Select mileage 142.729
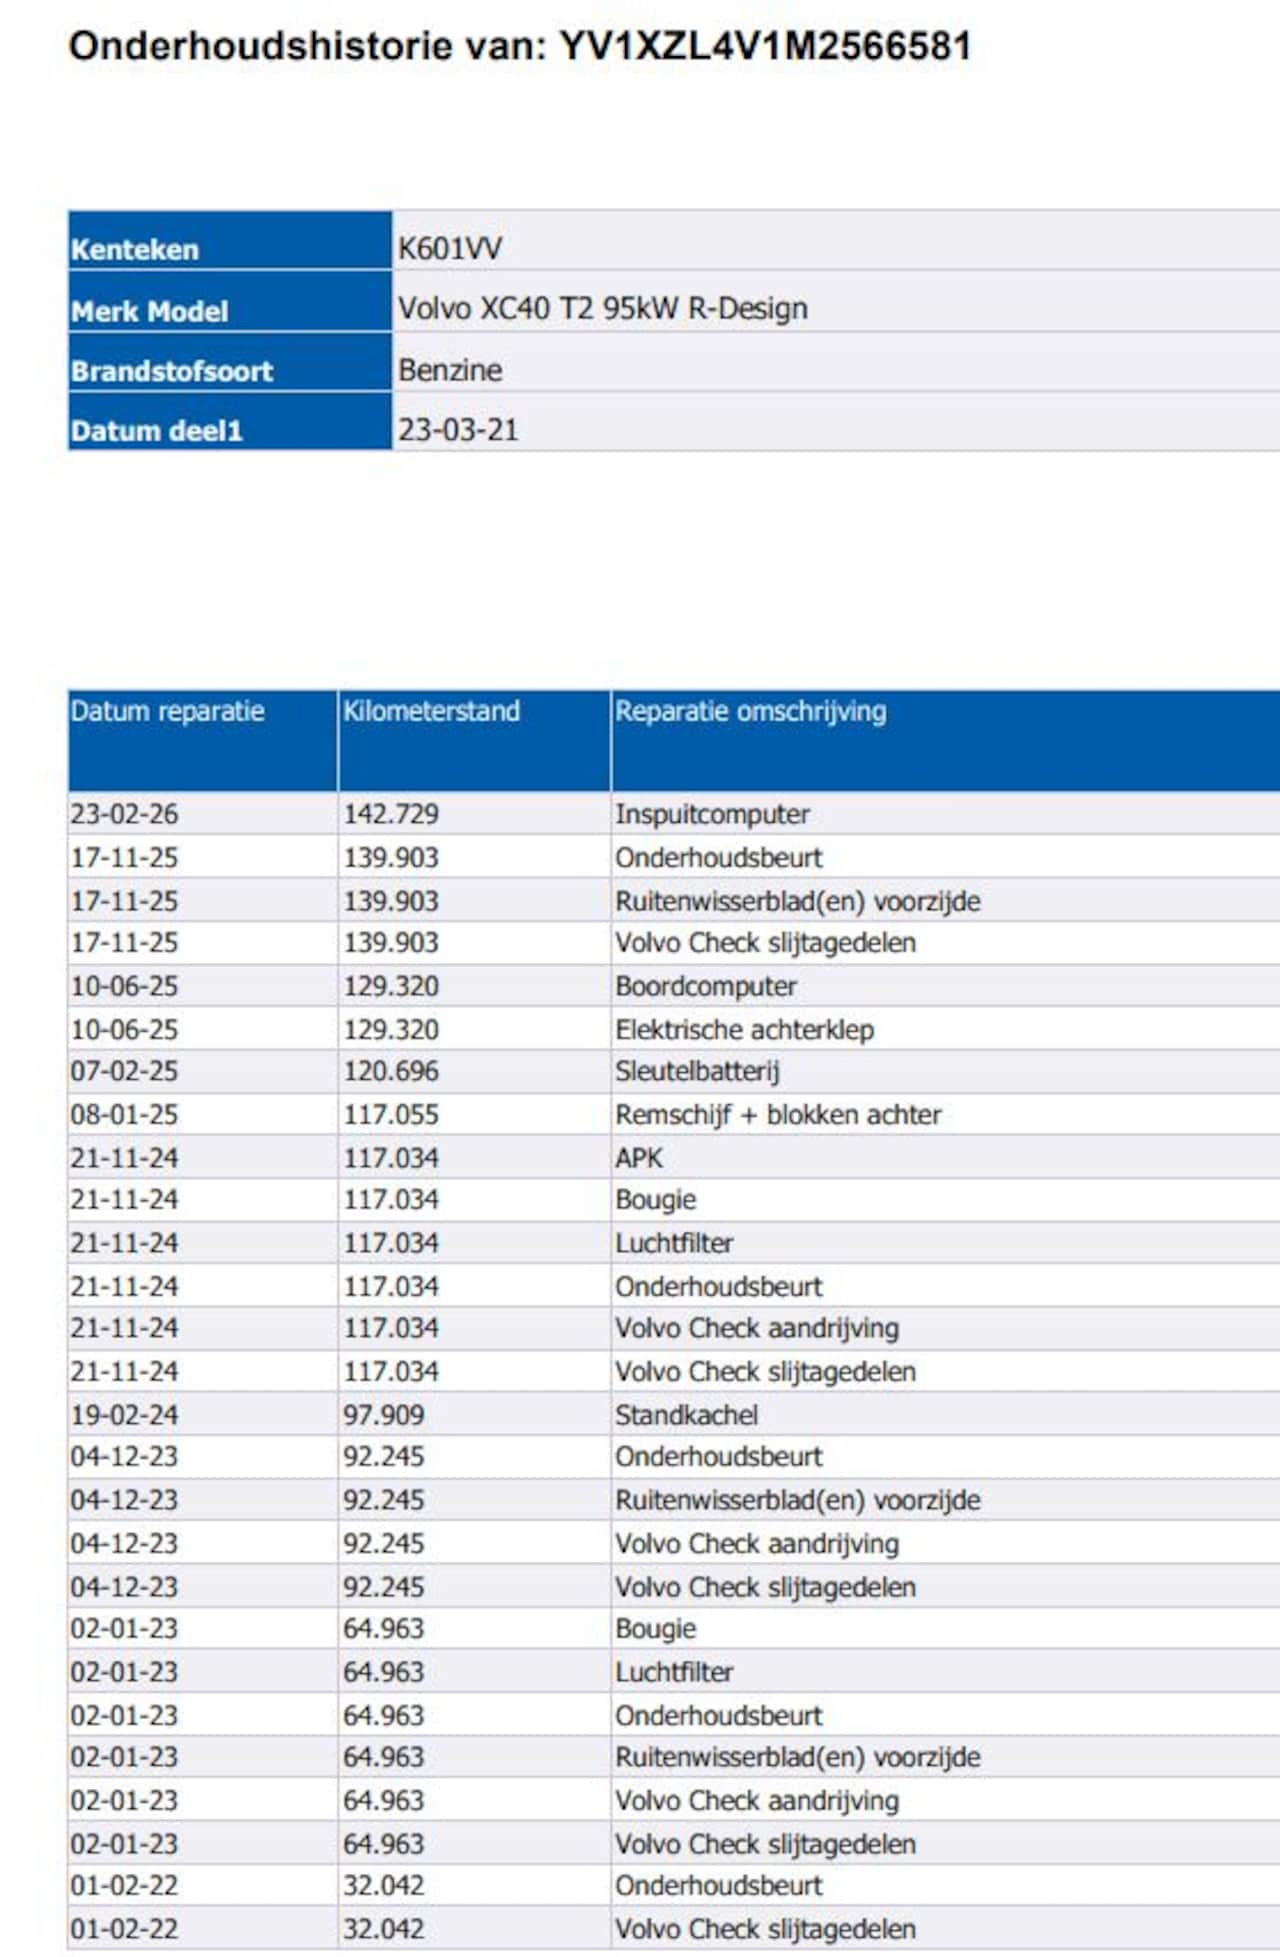This screenshot has width=1280, height=1957. click(391, 814)
